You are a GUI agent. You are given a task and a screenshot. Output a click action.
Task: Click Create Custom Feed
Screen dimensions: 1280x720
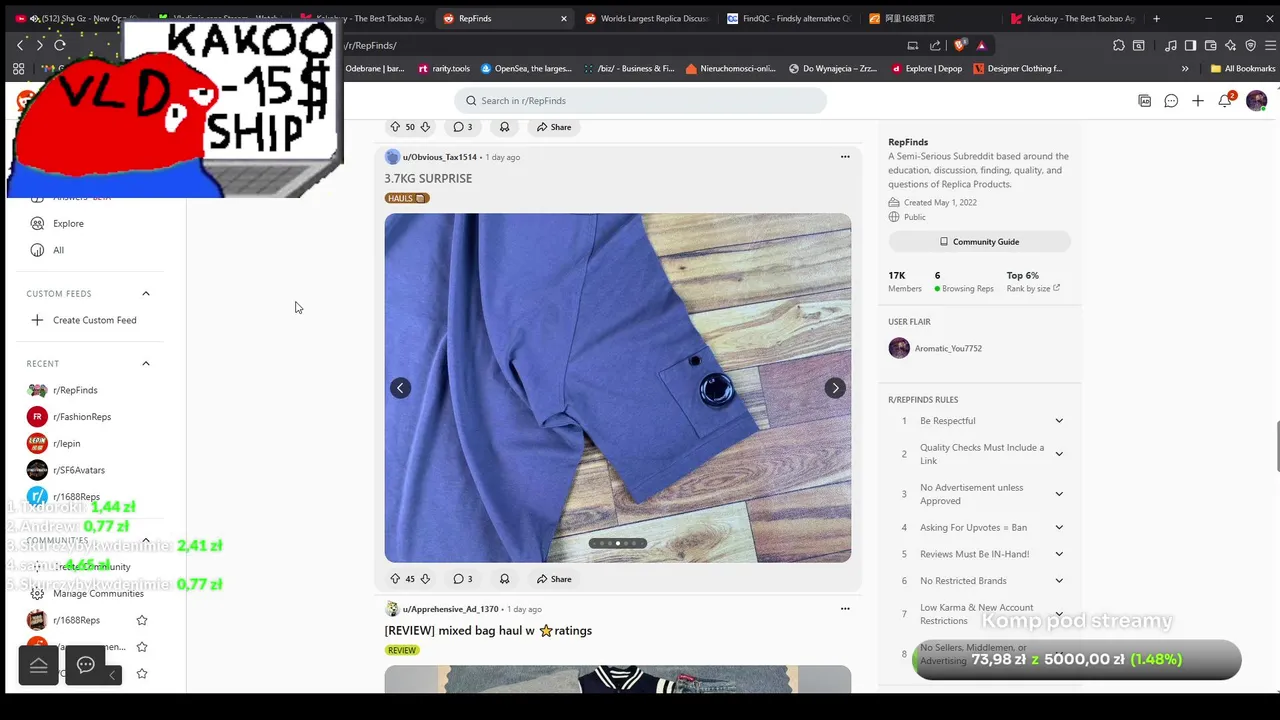pos(84,320)
